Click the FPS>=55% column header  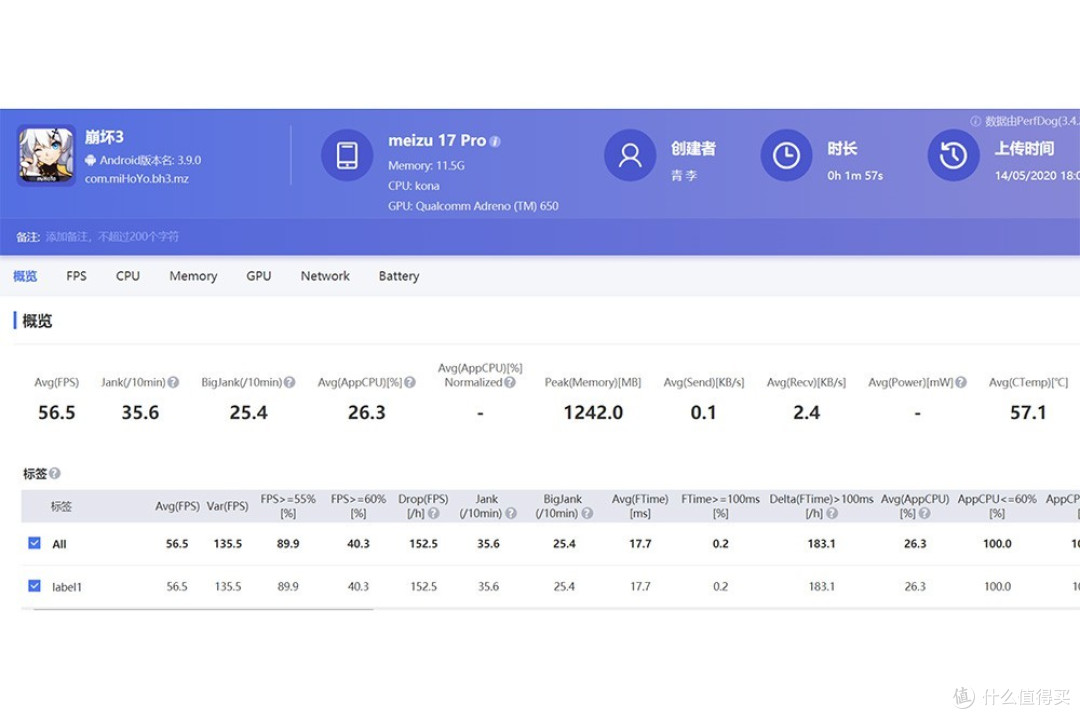pyautogui.click(x=288, y=506)
